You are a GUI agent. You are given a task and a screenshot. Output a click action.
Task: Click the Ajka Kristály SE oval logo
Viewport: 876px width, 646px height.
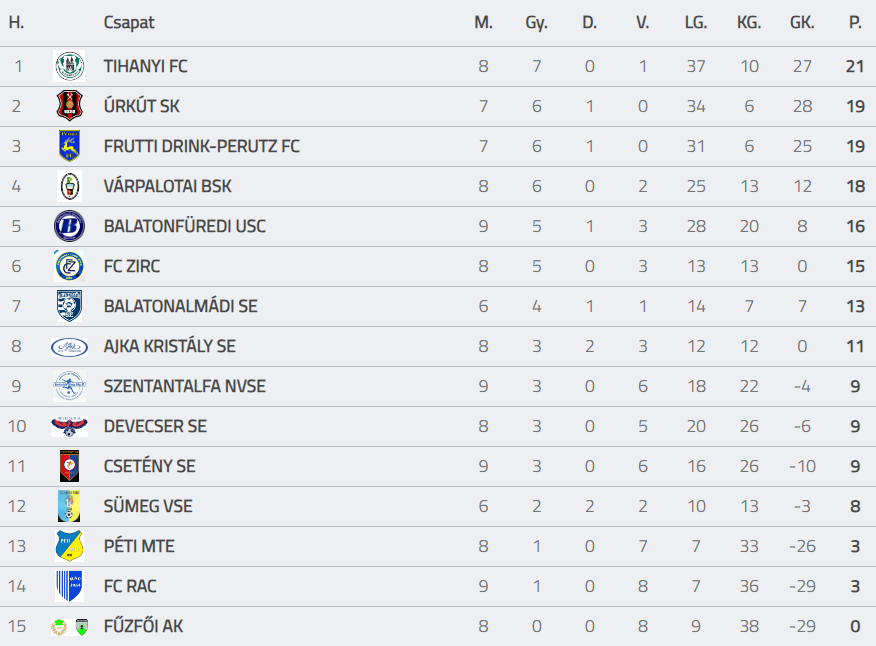pyautogui.click(x=69, y=347)
